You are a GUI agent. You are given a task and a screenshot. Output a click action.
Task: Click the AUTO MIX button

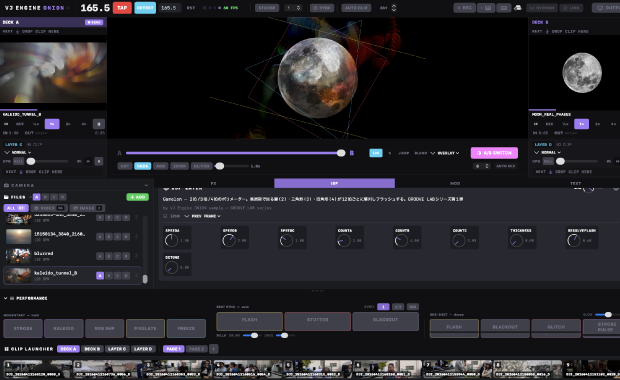pyautogui.click(x=505, y=166)
